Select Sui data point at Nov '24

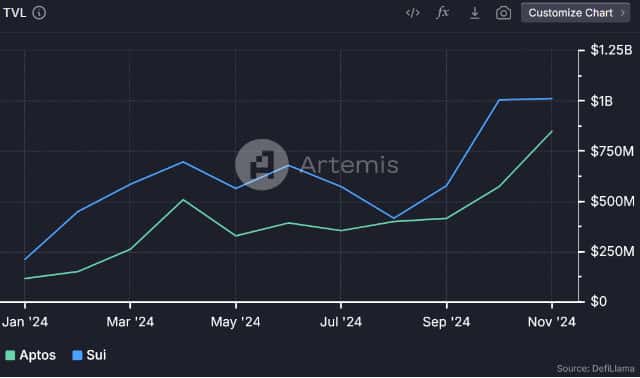click(552, 99)
